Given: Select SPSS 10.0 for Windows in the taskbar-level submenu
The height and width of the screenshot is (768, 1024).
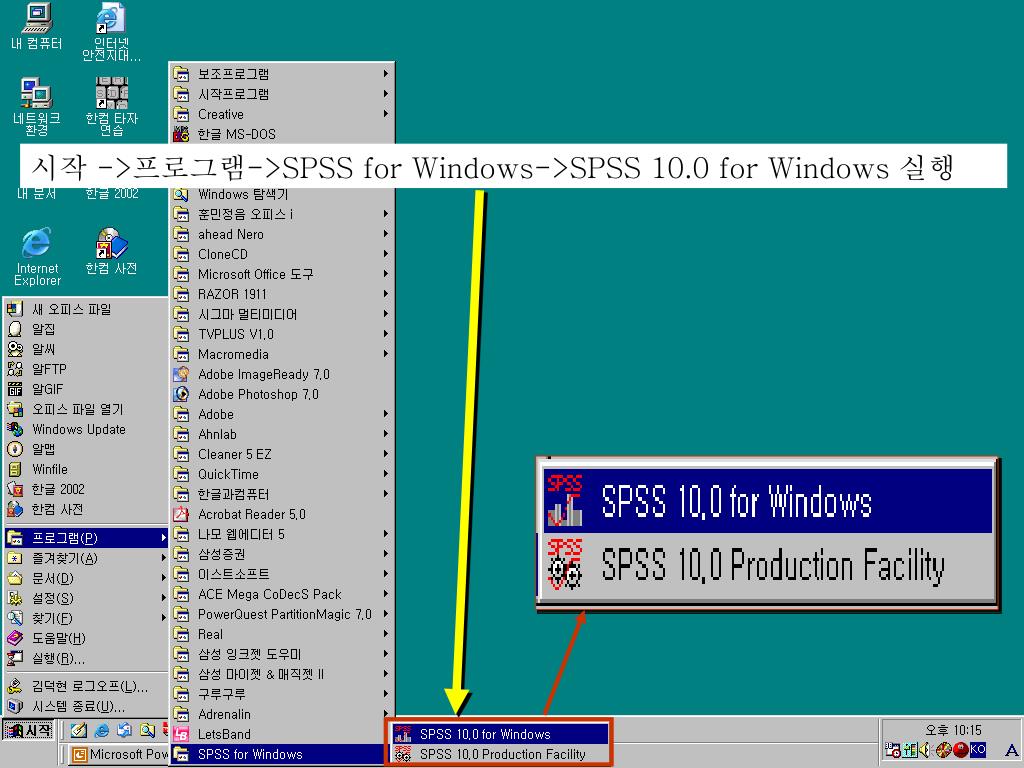Looking at the screenshot, I should pyautogui.click(x=500, y=734).
